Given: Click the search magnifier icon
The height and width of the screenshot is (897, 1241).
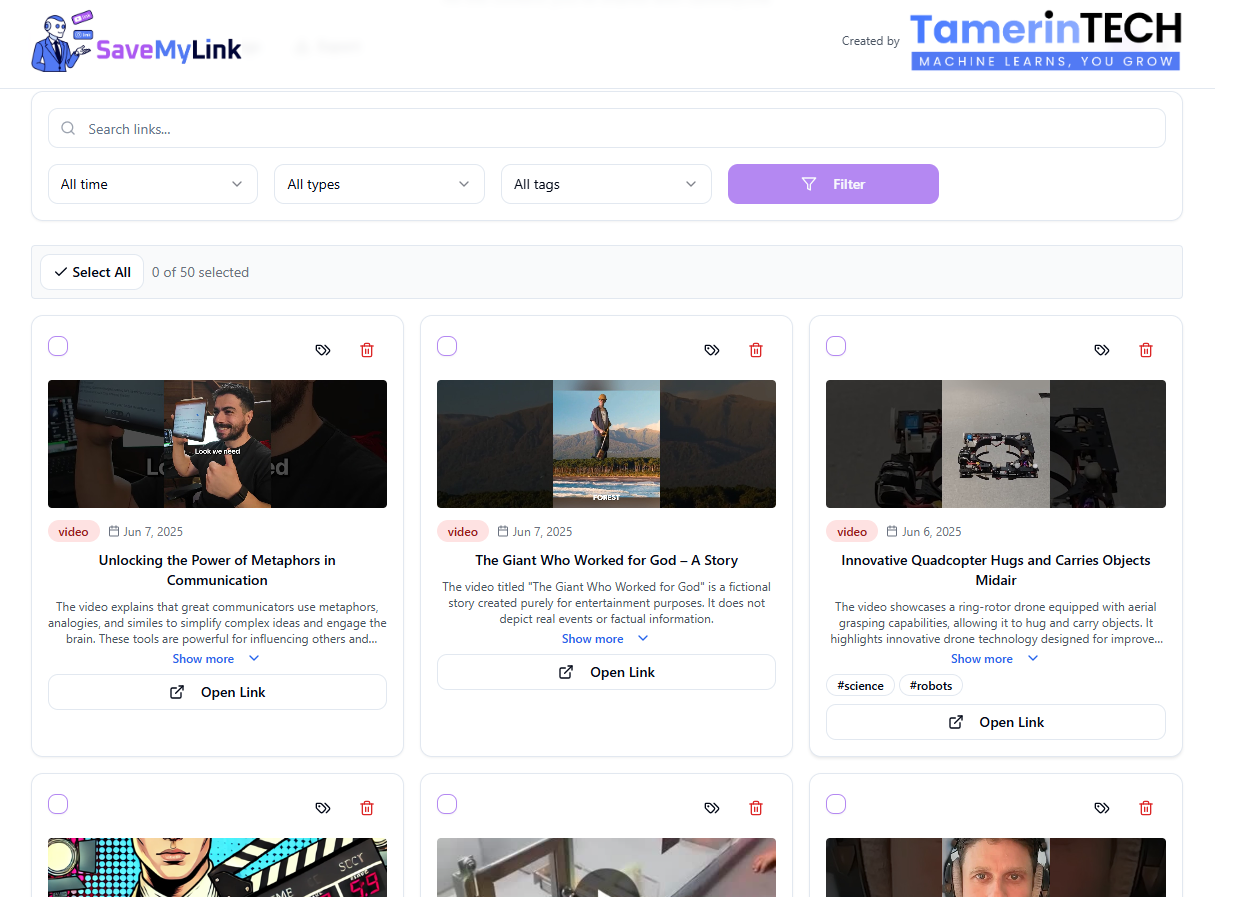Looking at the screenshot, I should (x=68, y=128).
